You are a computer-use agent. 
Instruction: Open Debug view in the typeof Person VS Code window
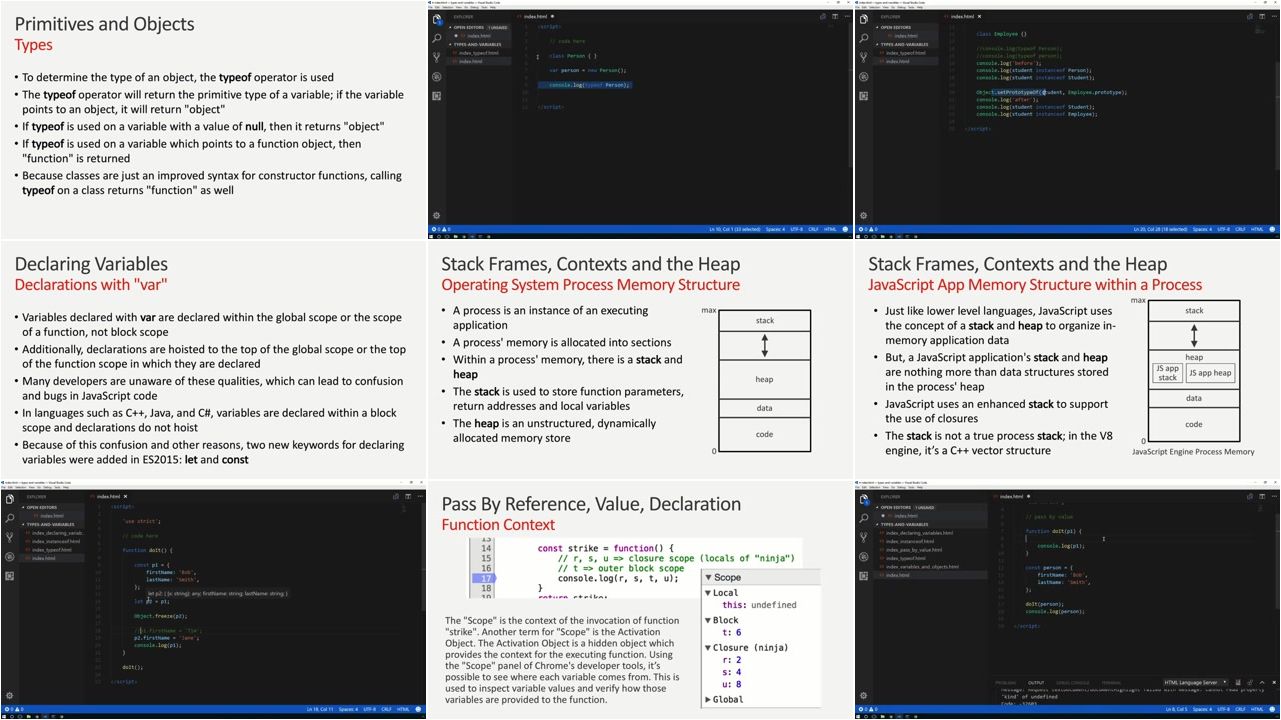[437, 76]
